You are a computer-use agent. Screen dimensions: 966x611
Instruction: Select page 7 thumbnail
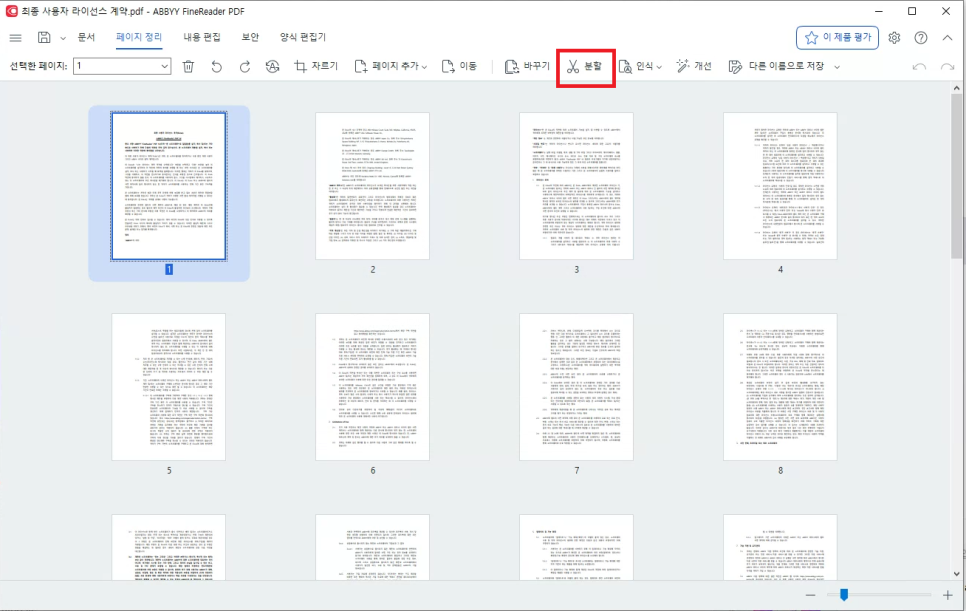click(577, 387)
